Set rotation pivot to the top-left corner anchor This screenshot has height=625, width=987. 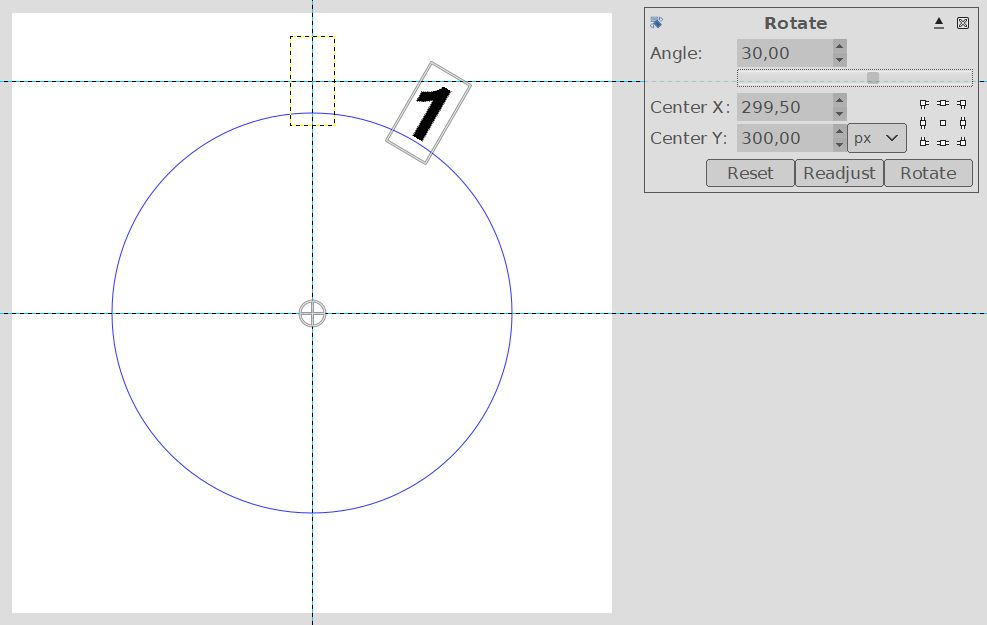[924, 103]
